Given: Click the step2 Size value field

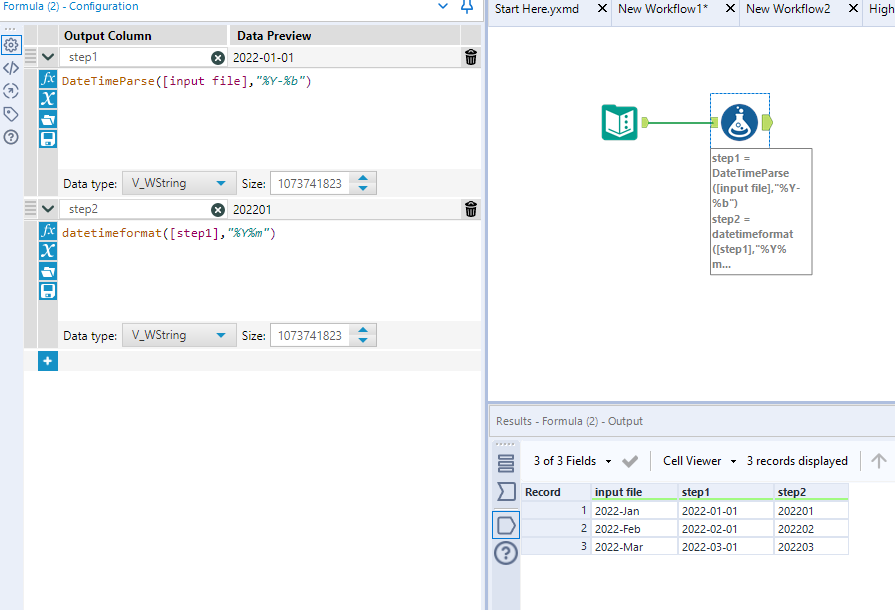Looking at the screenshot, I should click(310, 335).
